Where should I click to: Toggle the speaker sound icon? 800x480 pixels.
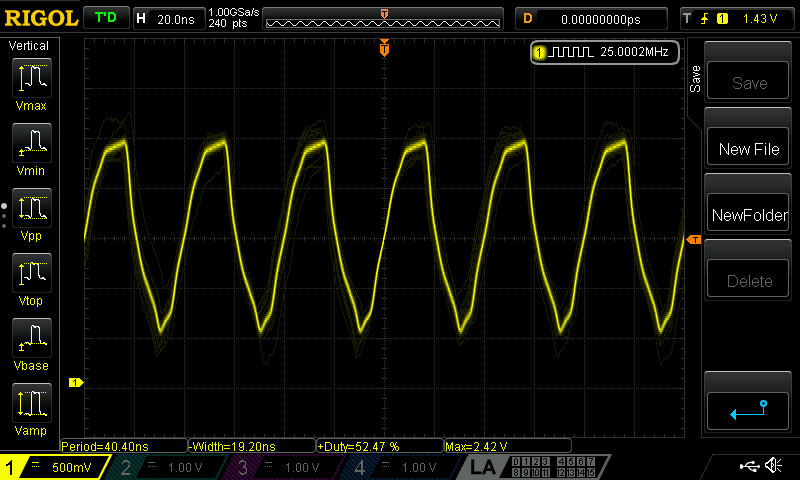tap(773, 466)
